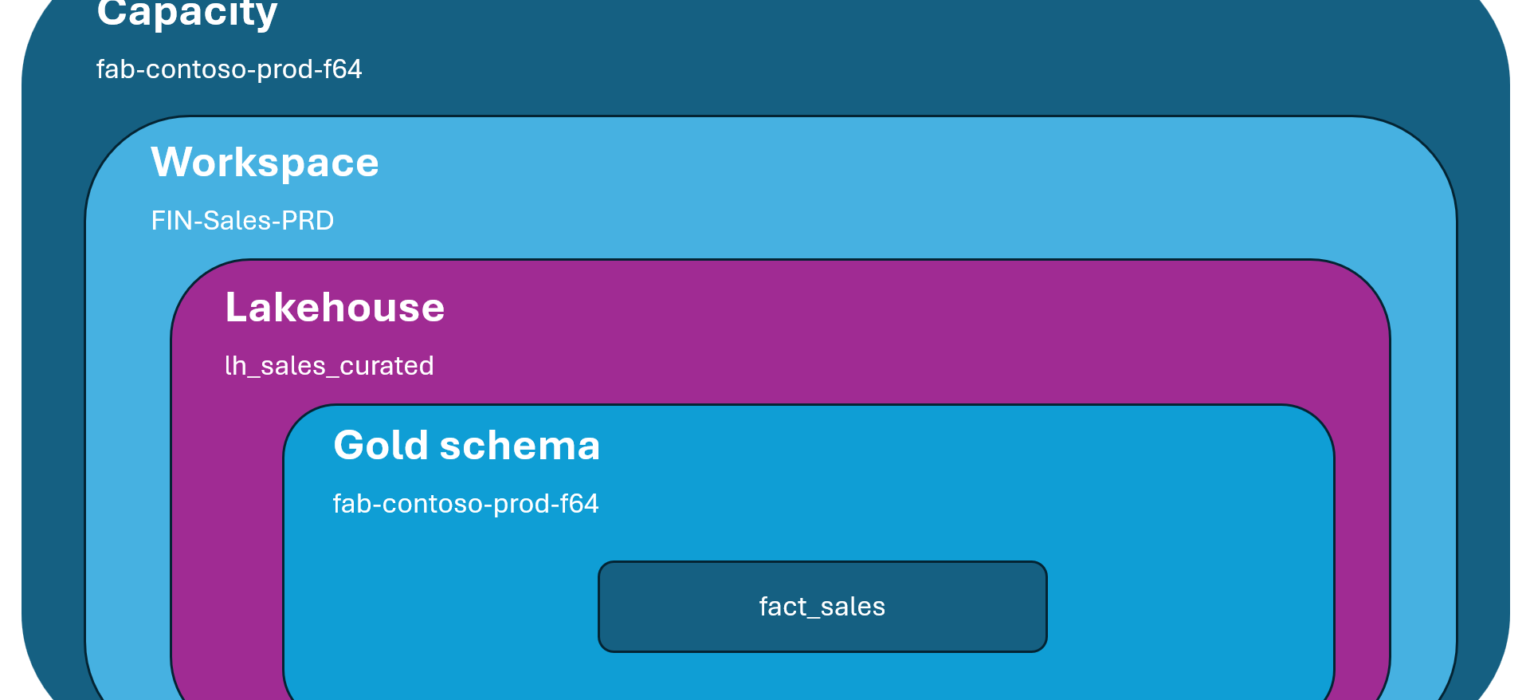Select the fab-contoso-prod-f64 text under Gold schema
1530x700 pixels.
pyautogui.click(x=465, y=503)
